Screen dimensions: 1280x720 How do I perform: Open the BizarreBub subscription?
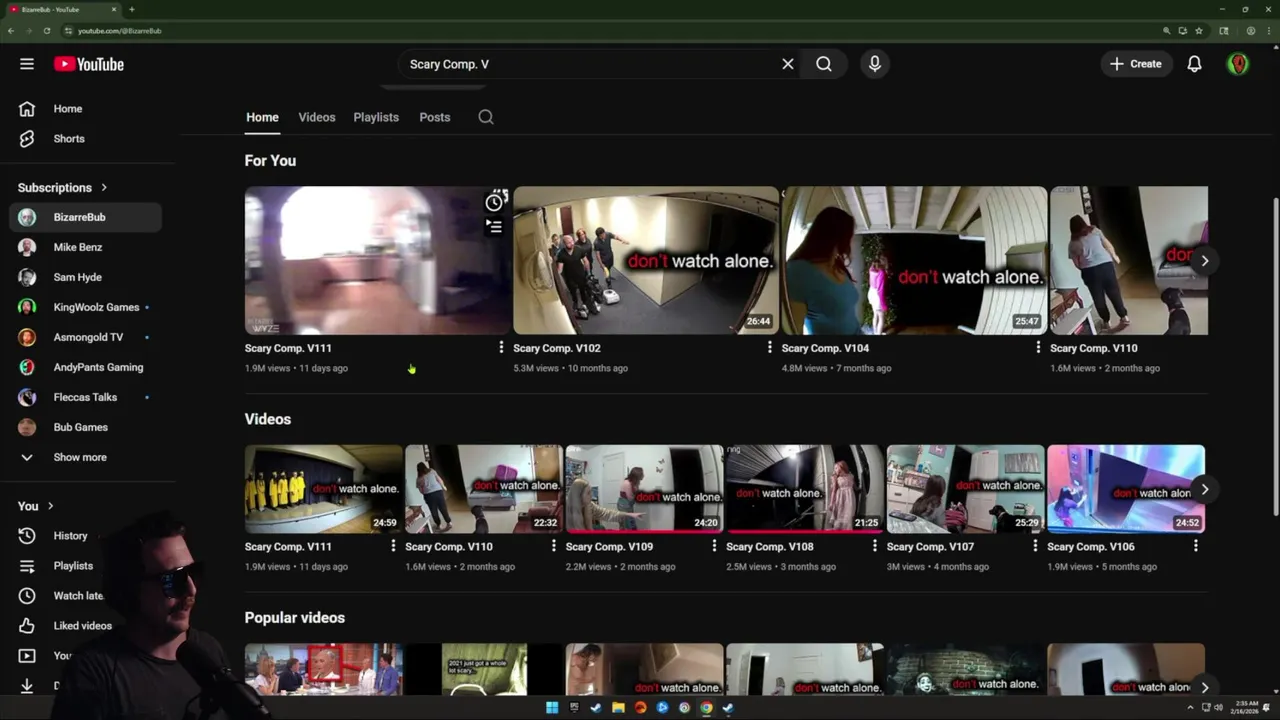85,217
